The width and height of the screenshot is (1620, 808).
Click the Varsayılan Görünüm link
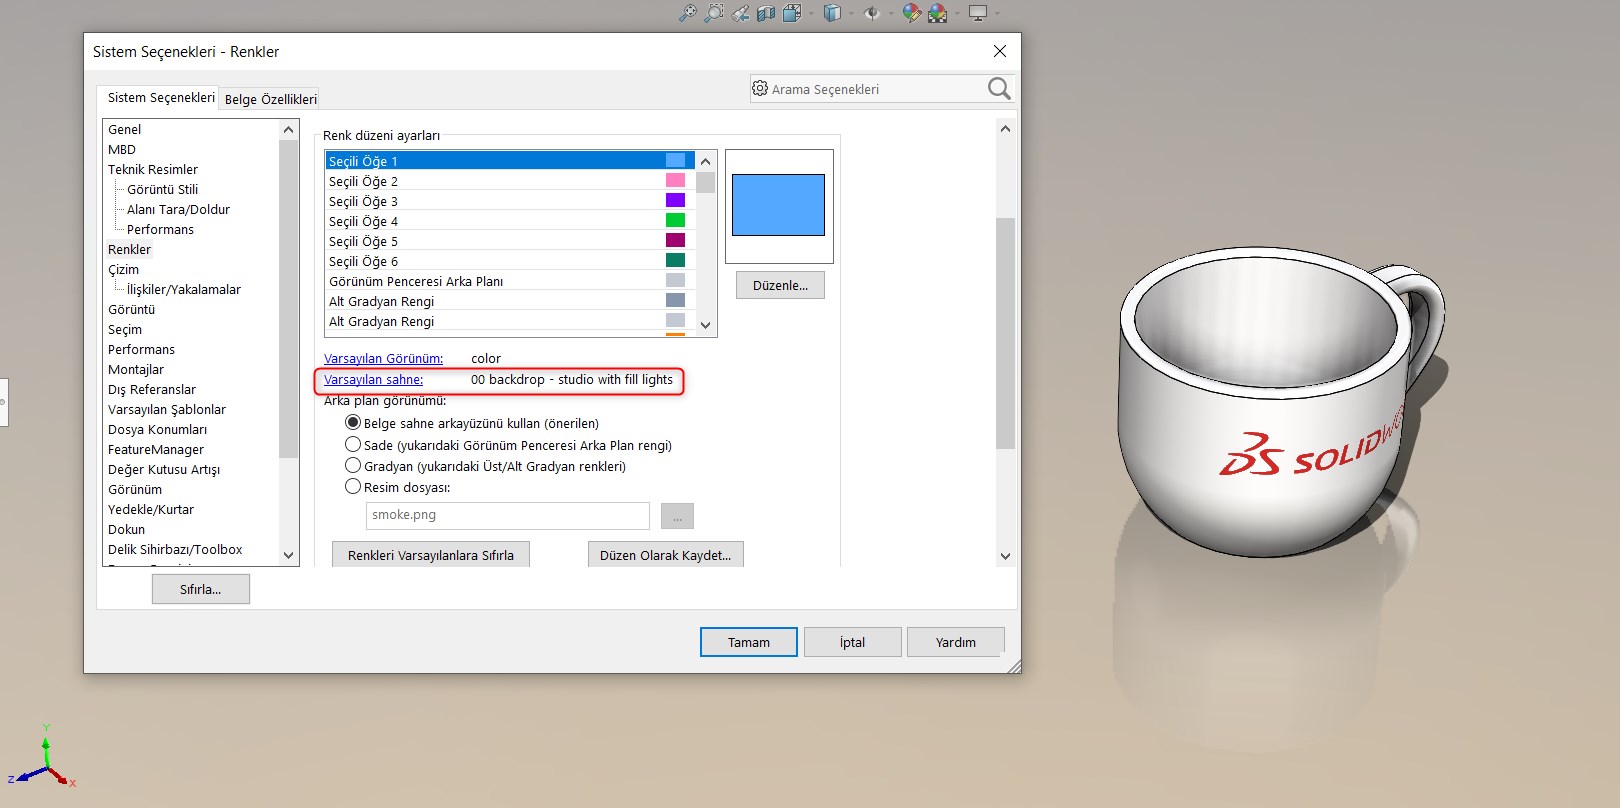pyautogui.click(x=383, y=358)
